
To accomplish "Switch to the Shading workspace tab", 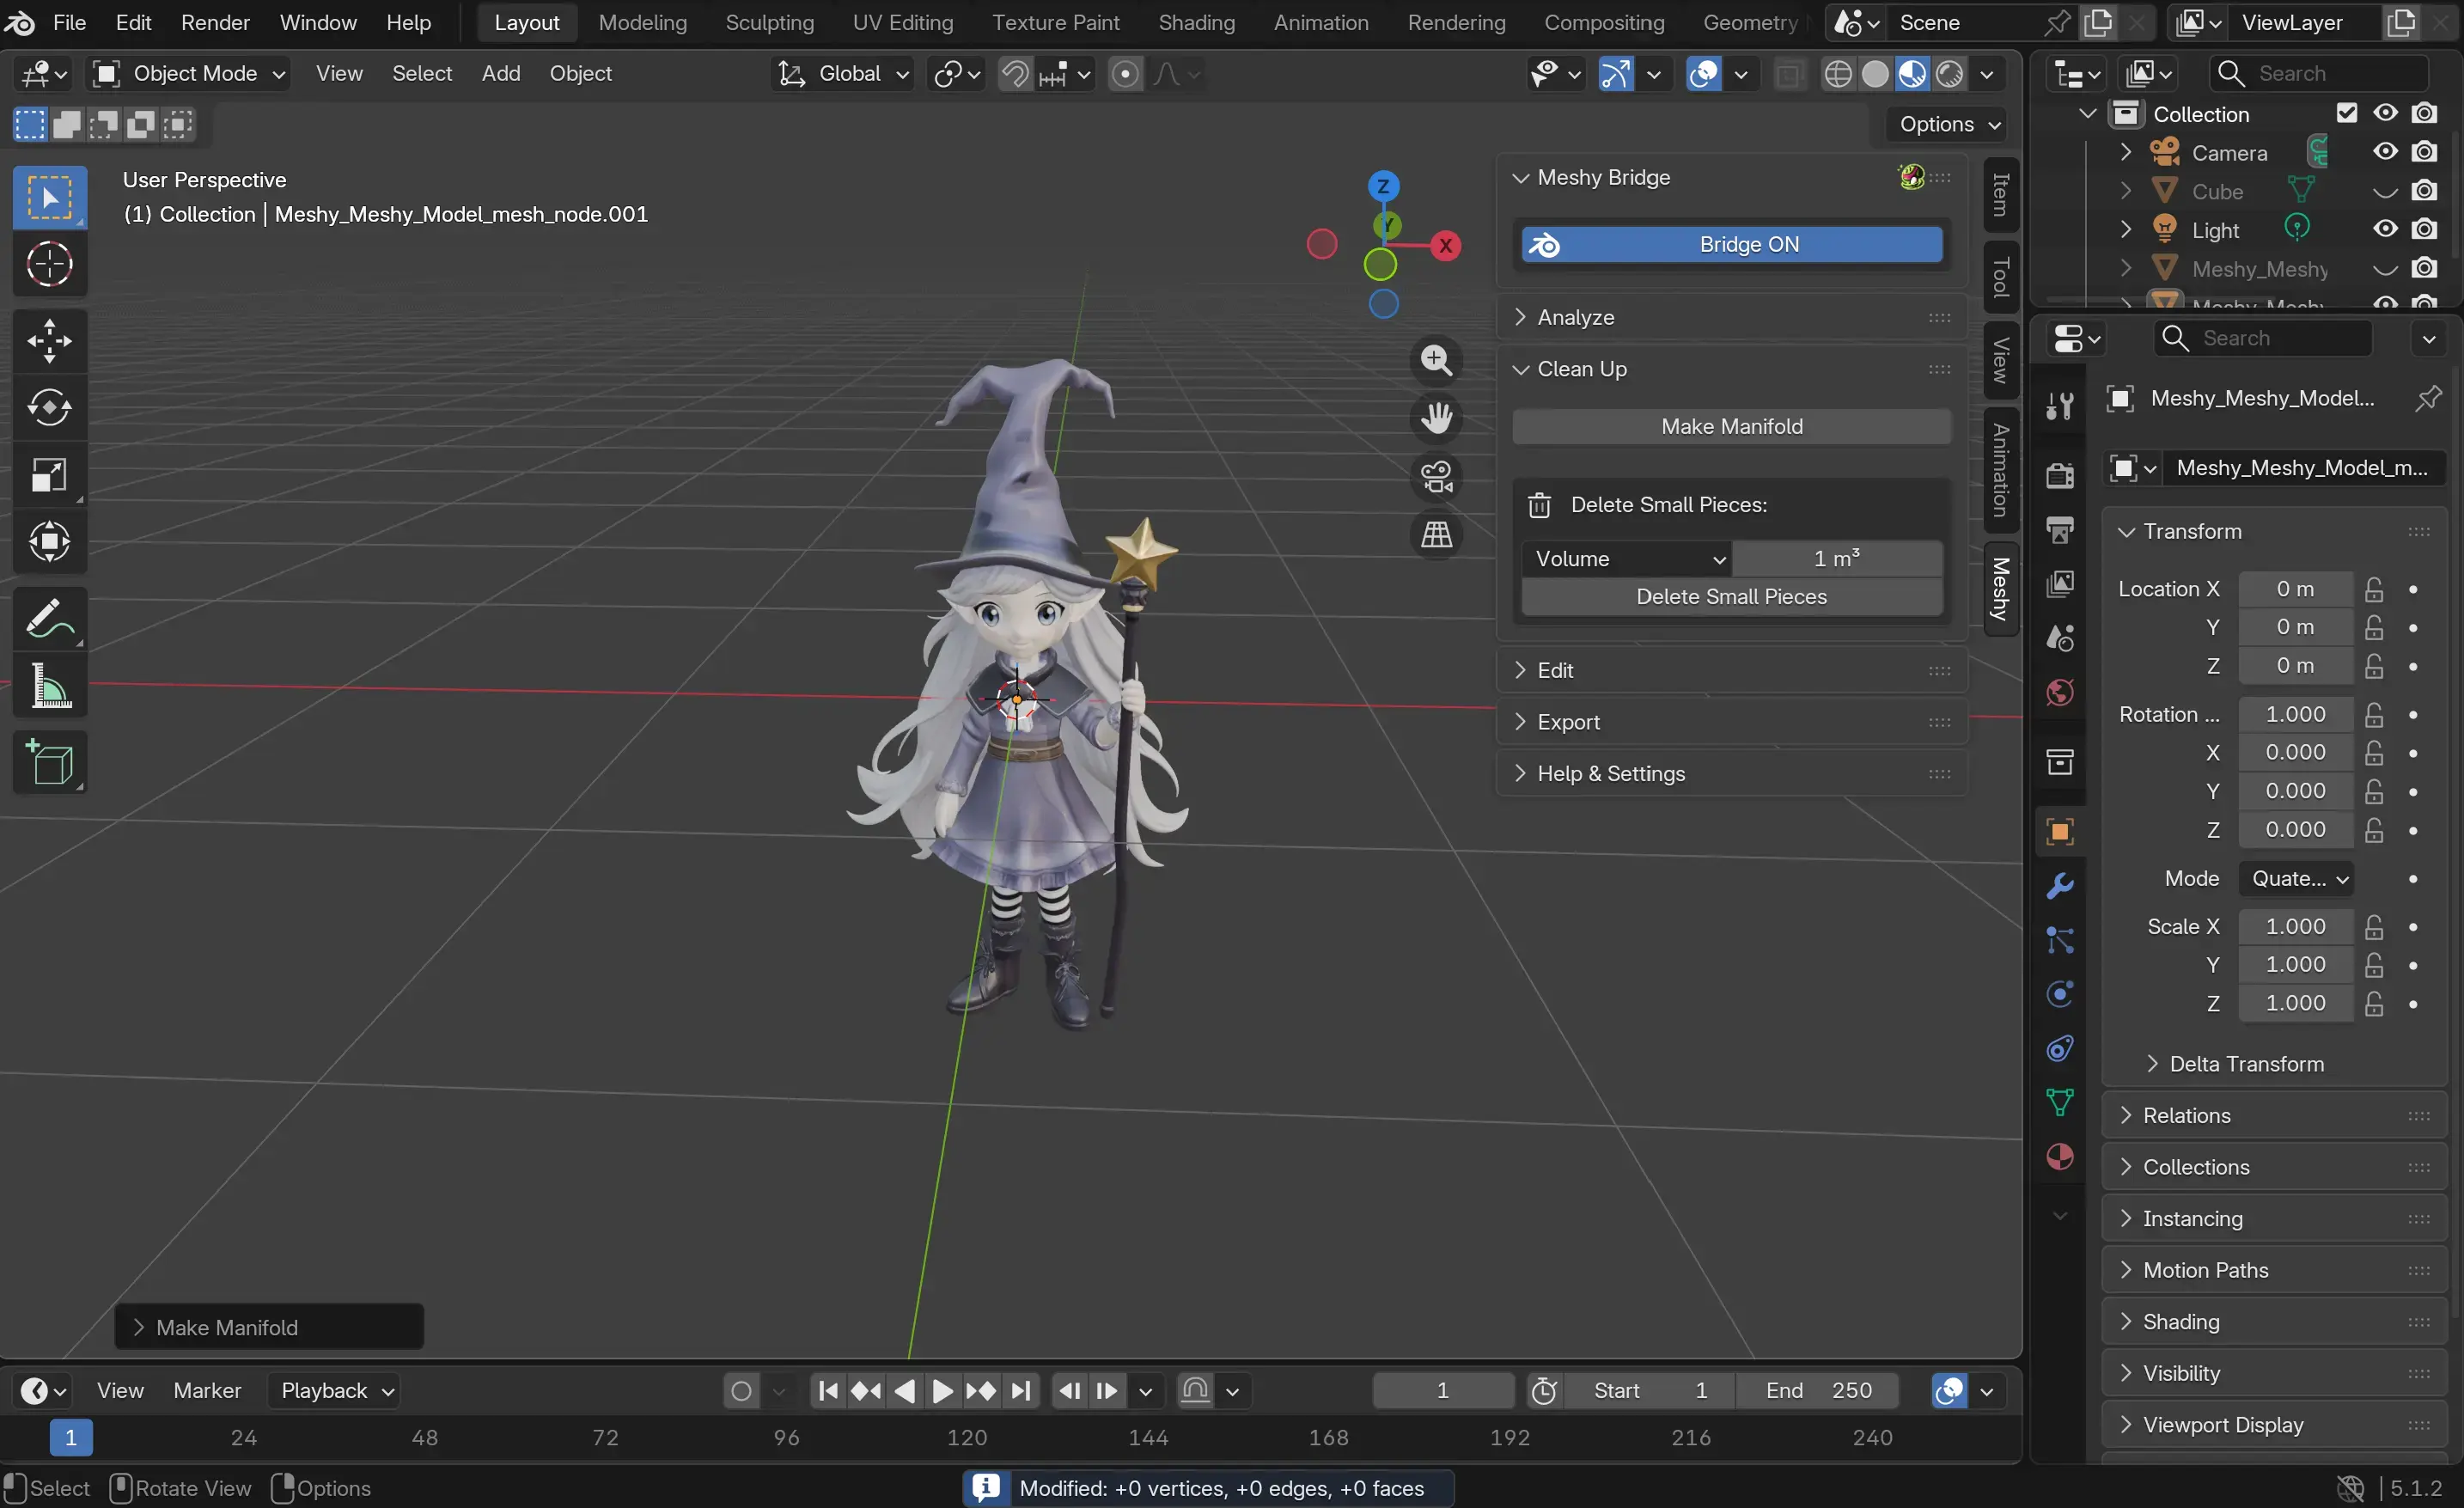I will point(1196,22).
